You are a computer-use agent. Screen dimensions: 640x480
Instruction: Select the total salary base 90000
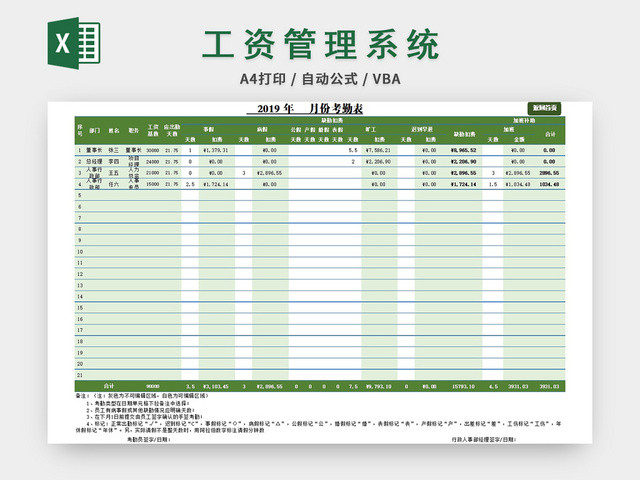[x=153, y=386]
